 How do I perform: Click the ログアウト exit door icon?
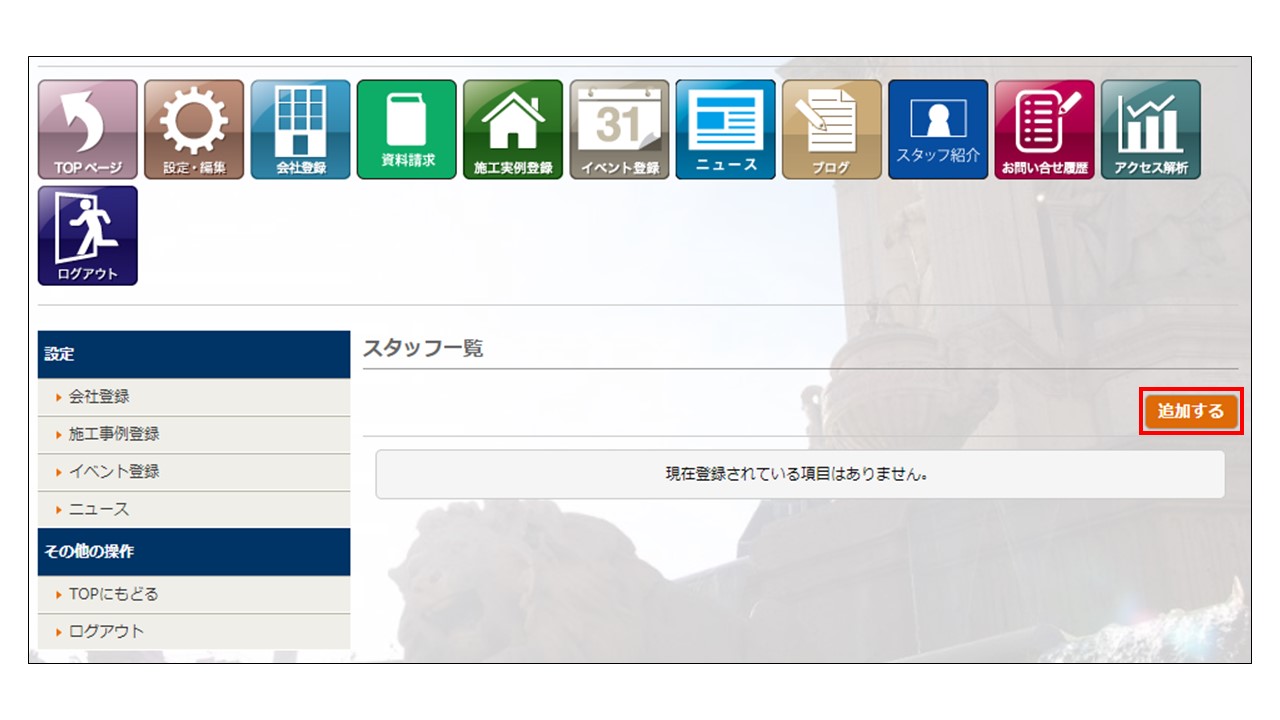tap(88, 236)
